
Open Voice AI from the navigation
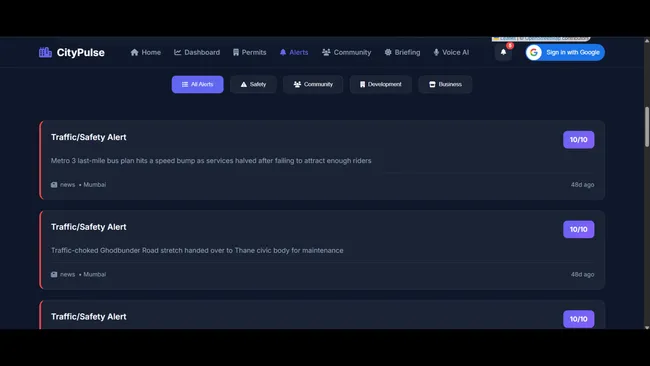pyautogui.click(x=451, y=52)
